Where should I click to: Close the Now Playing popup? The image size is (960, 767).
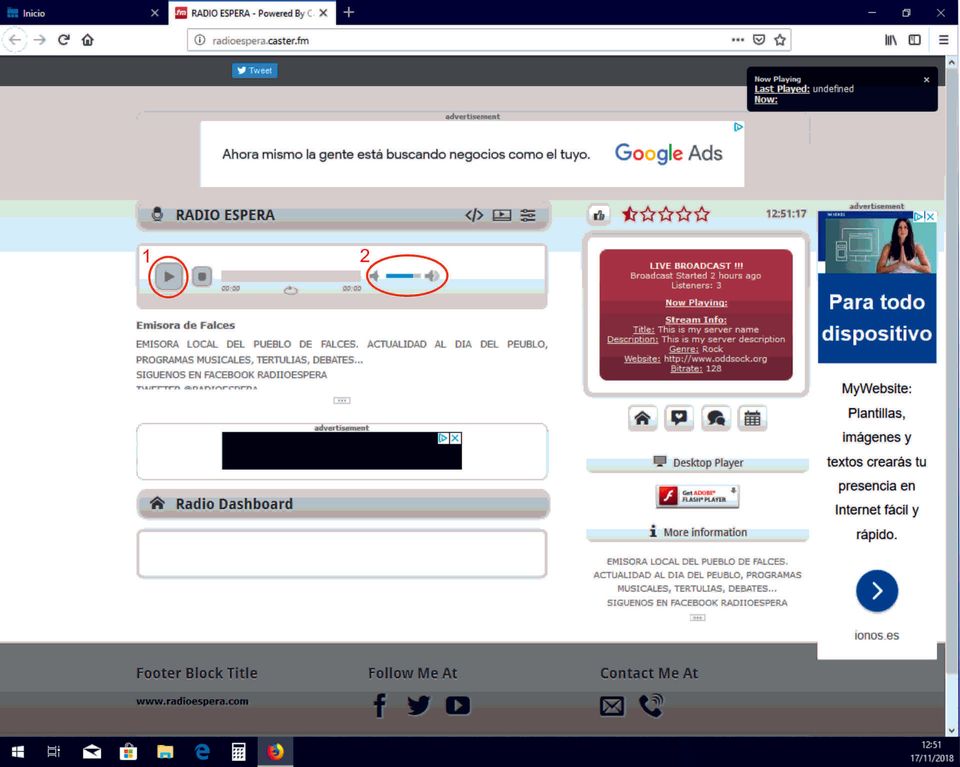926,80
